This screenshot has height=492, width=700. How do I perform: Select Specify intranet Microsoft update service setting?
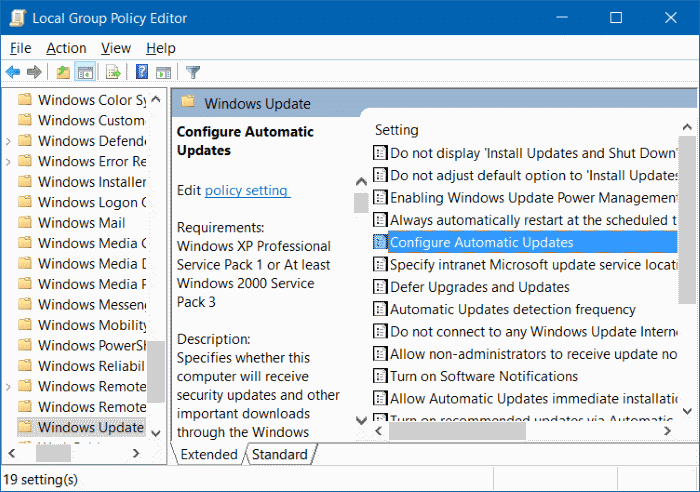tap(525, 265)
